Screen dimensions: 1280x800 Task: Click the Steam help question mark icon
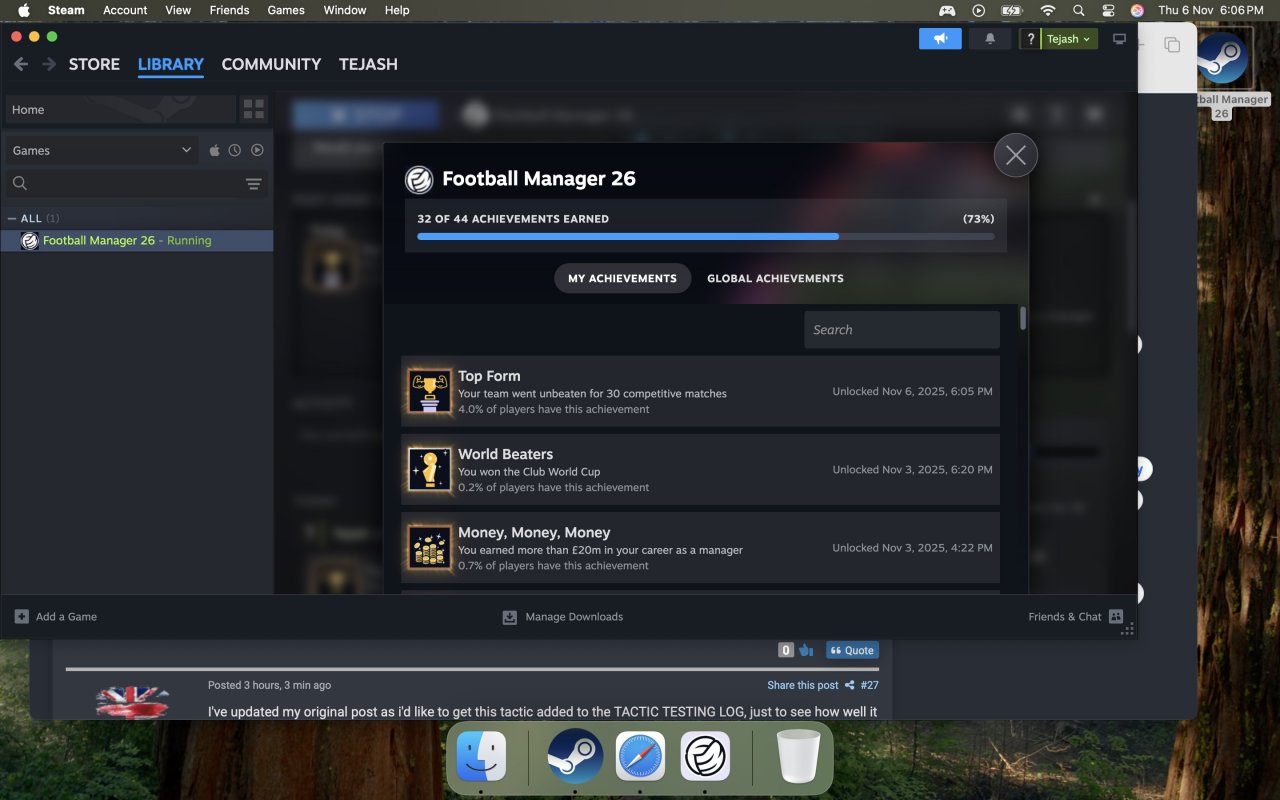[x=1031, y=39]
